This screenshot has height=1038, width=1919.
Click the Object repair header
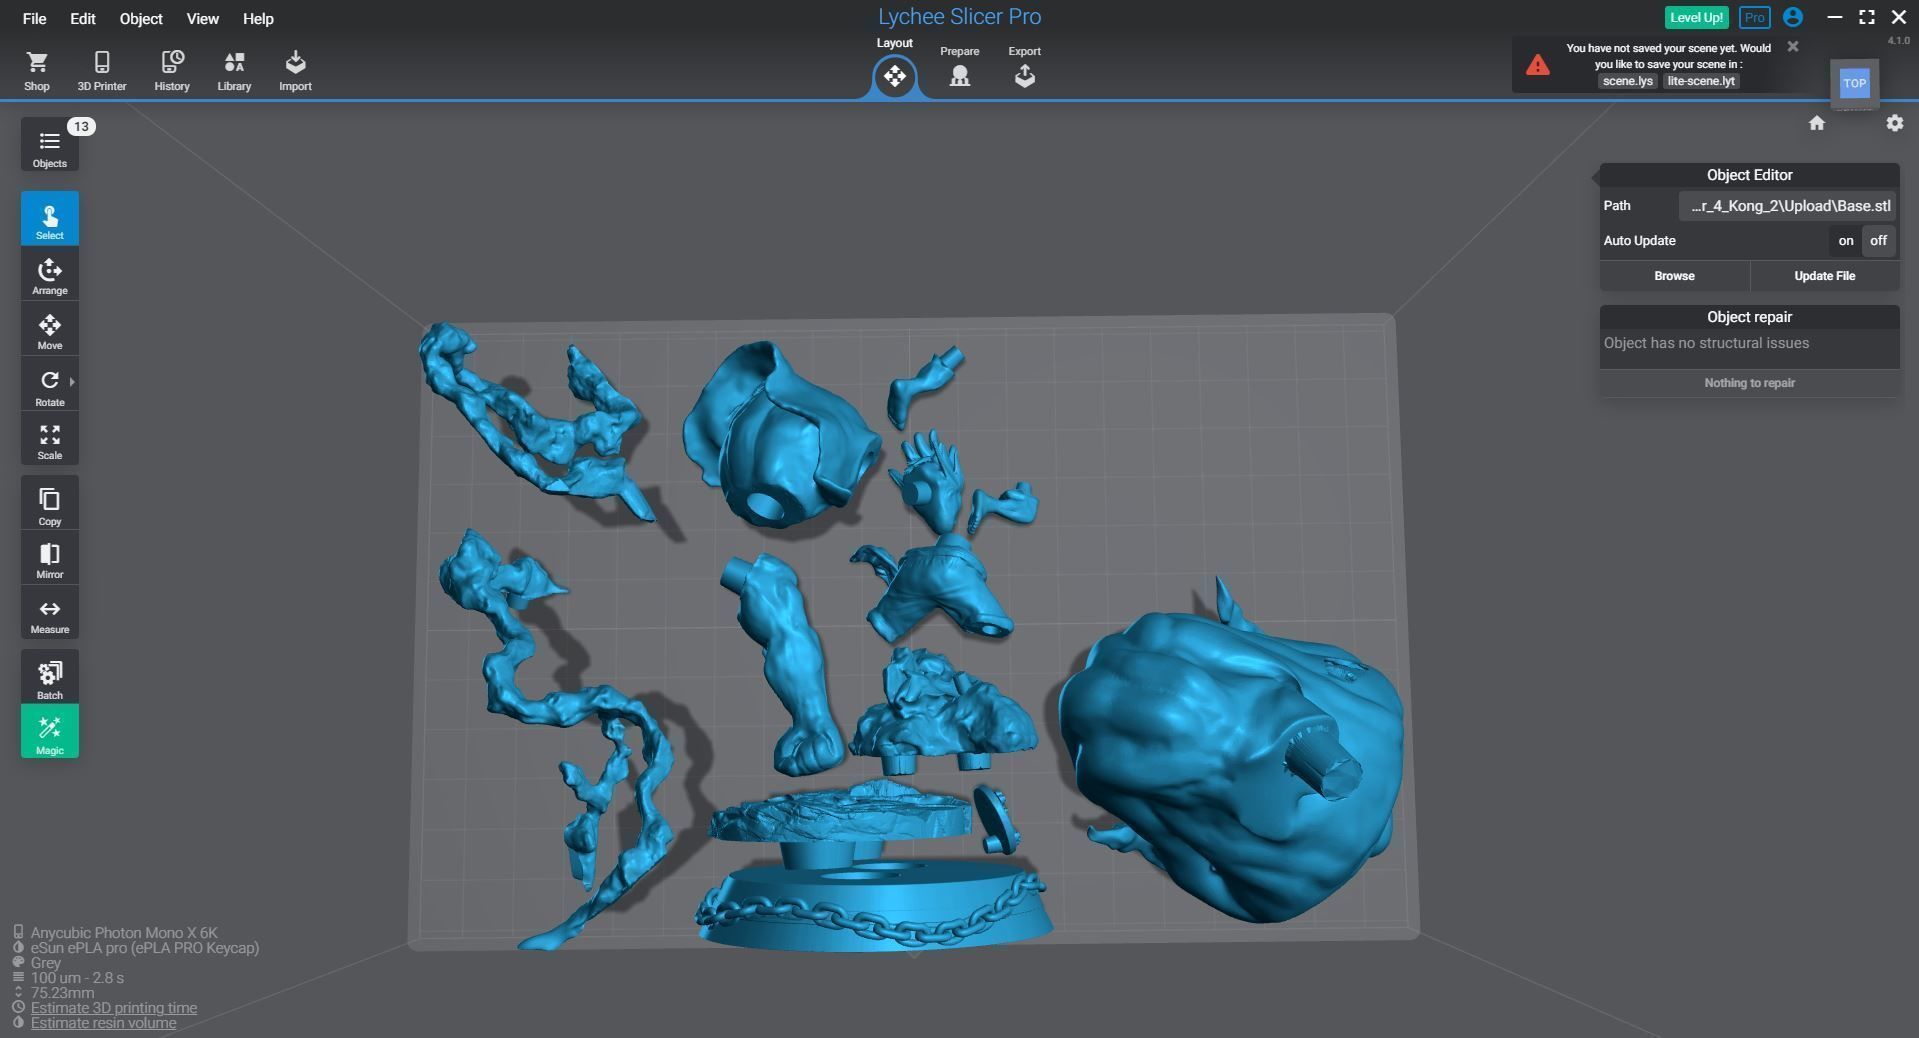[1749, 317]
